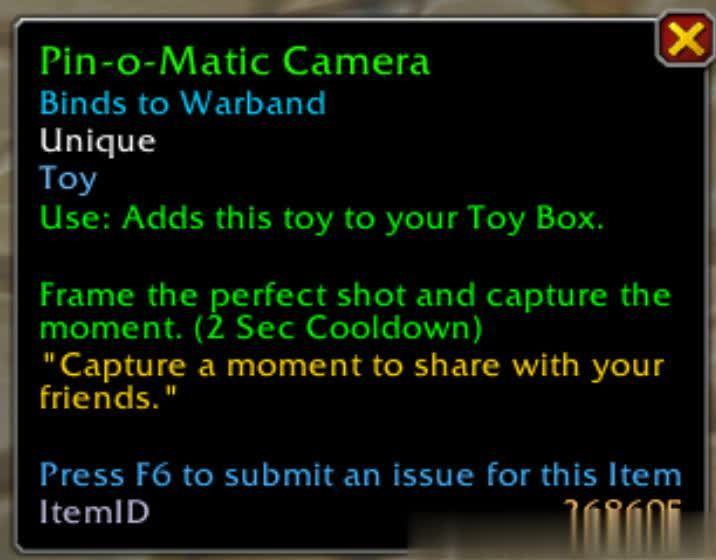Screen dimensions: 716x560
Task: Close the Pin-o-Matic Camera tooltip
Action: tap(686, 40)
